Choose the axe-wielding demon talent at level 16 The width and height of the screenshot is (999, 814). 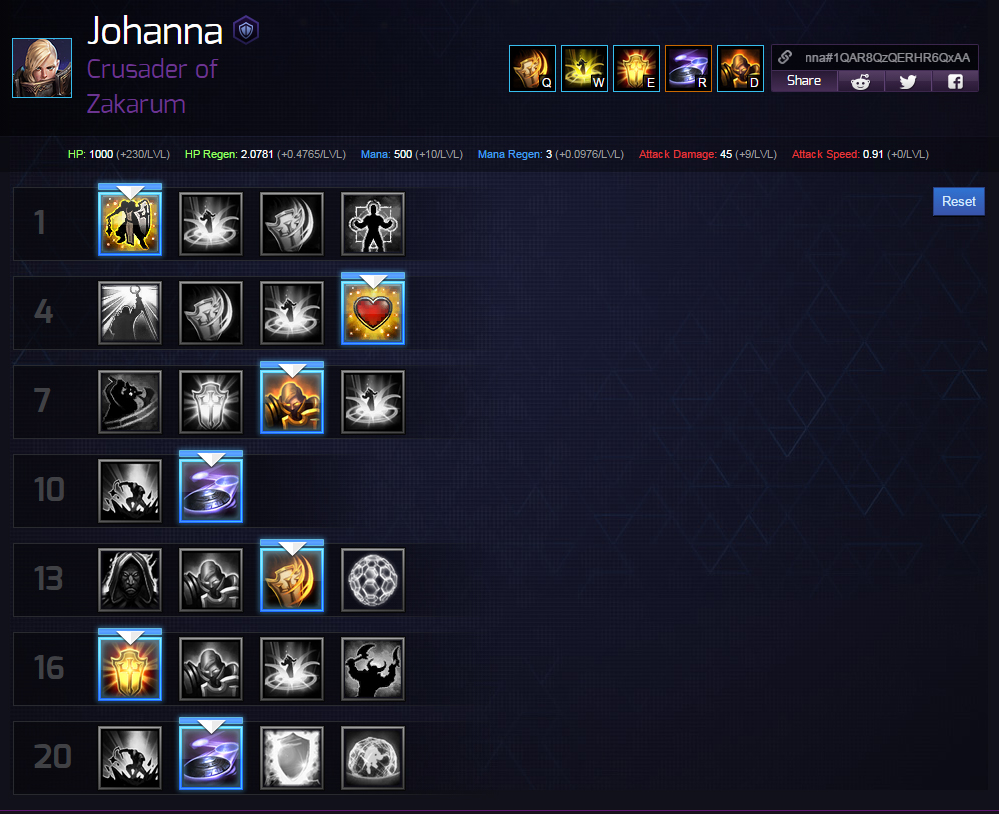point(373,669)
